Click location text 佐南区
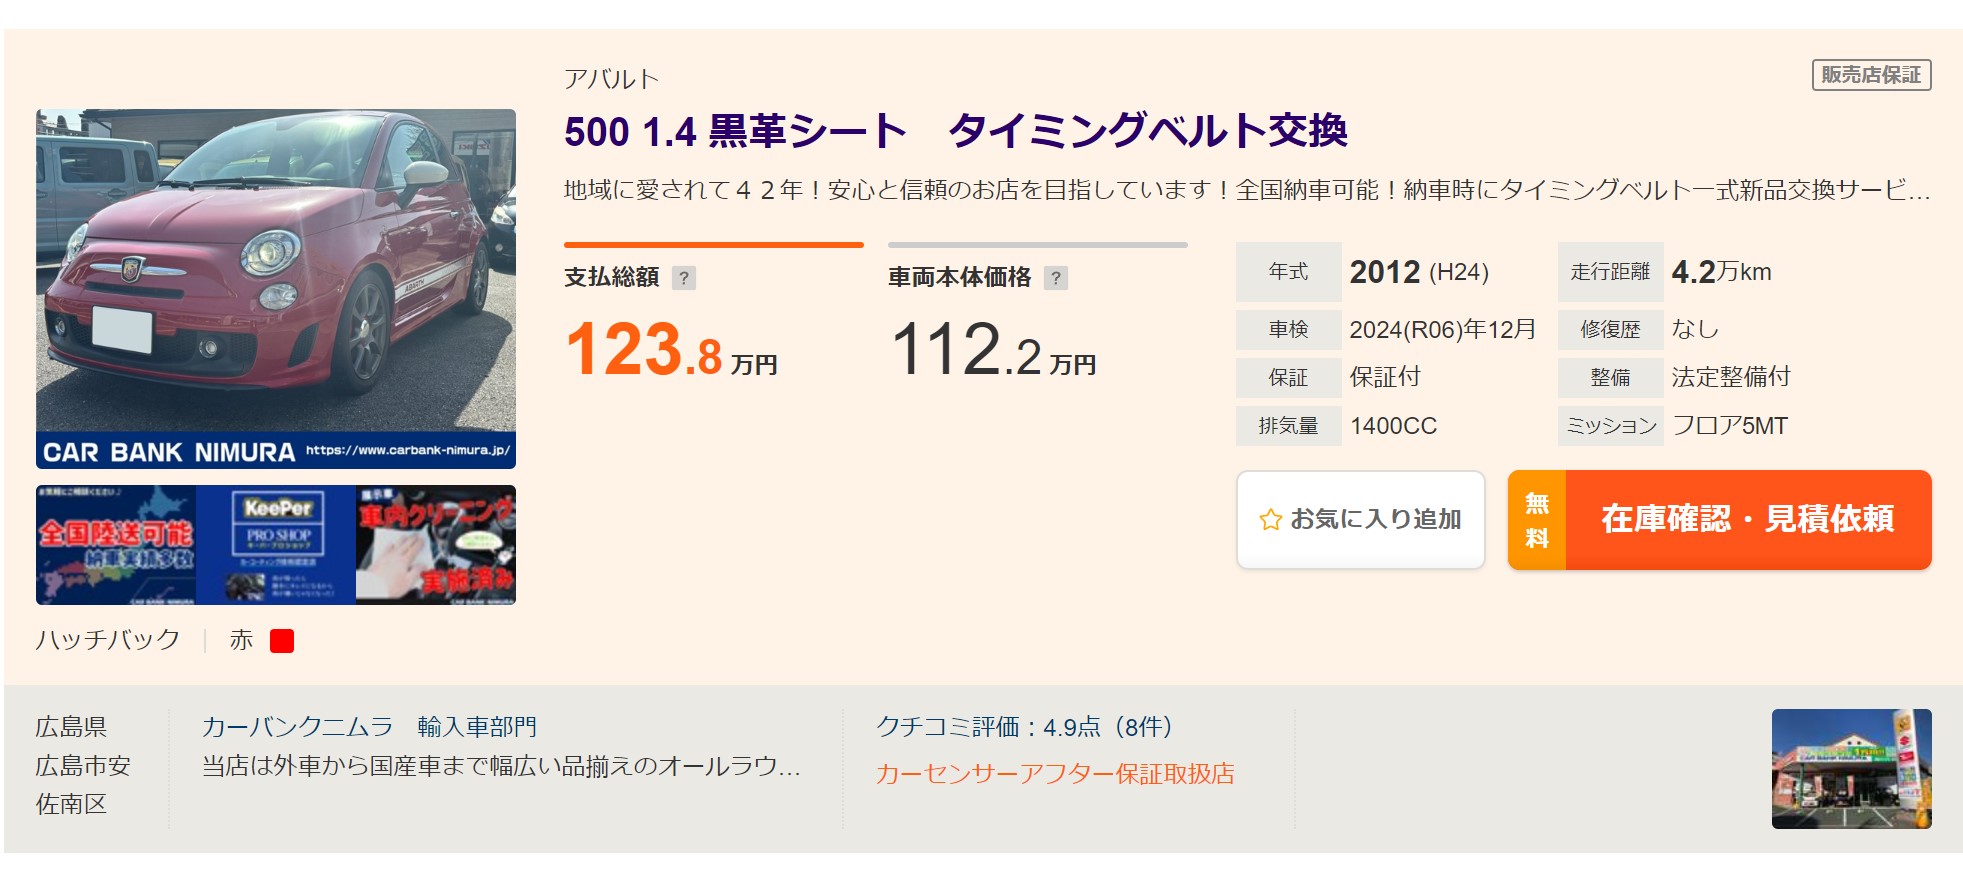1963x885 pixels. coord(71,804)
